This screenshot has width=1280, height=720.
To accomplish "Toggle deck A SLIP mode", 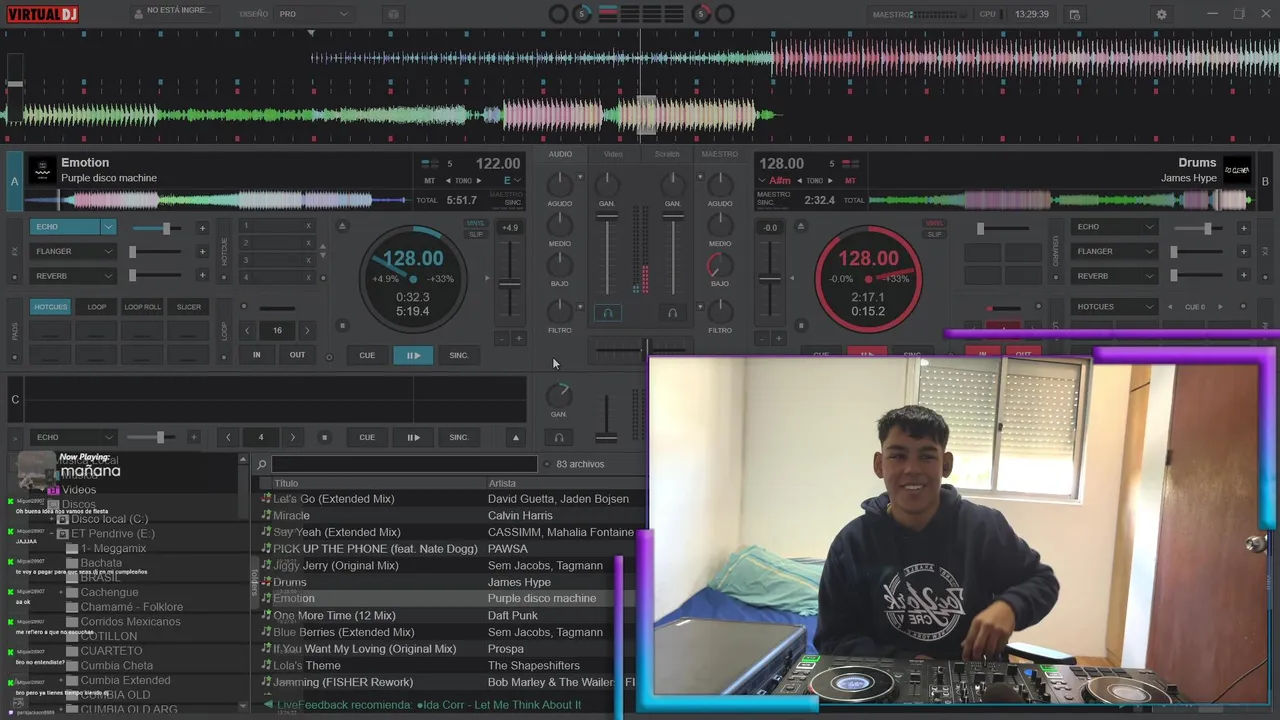I will point(476,234).
